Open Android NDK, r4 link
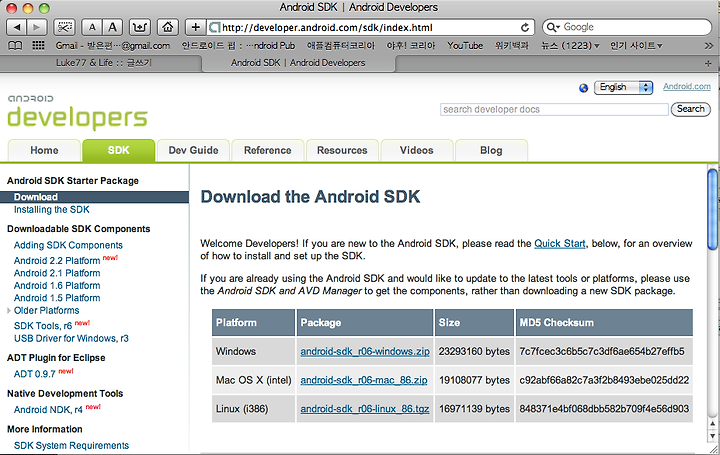The height and width of the screenshot is (455, 720). pos(48,410)
